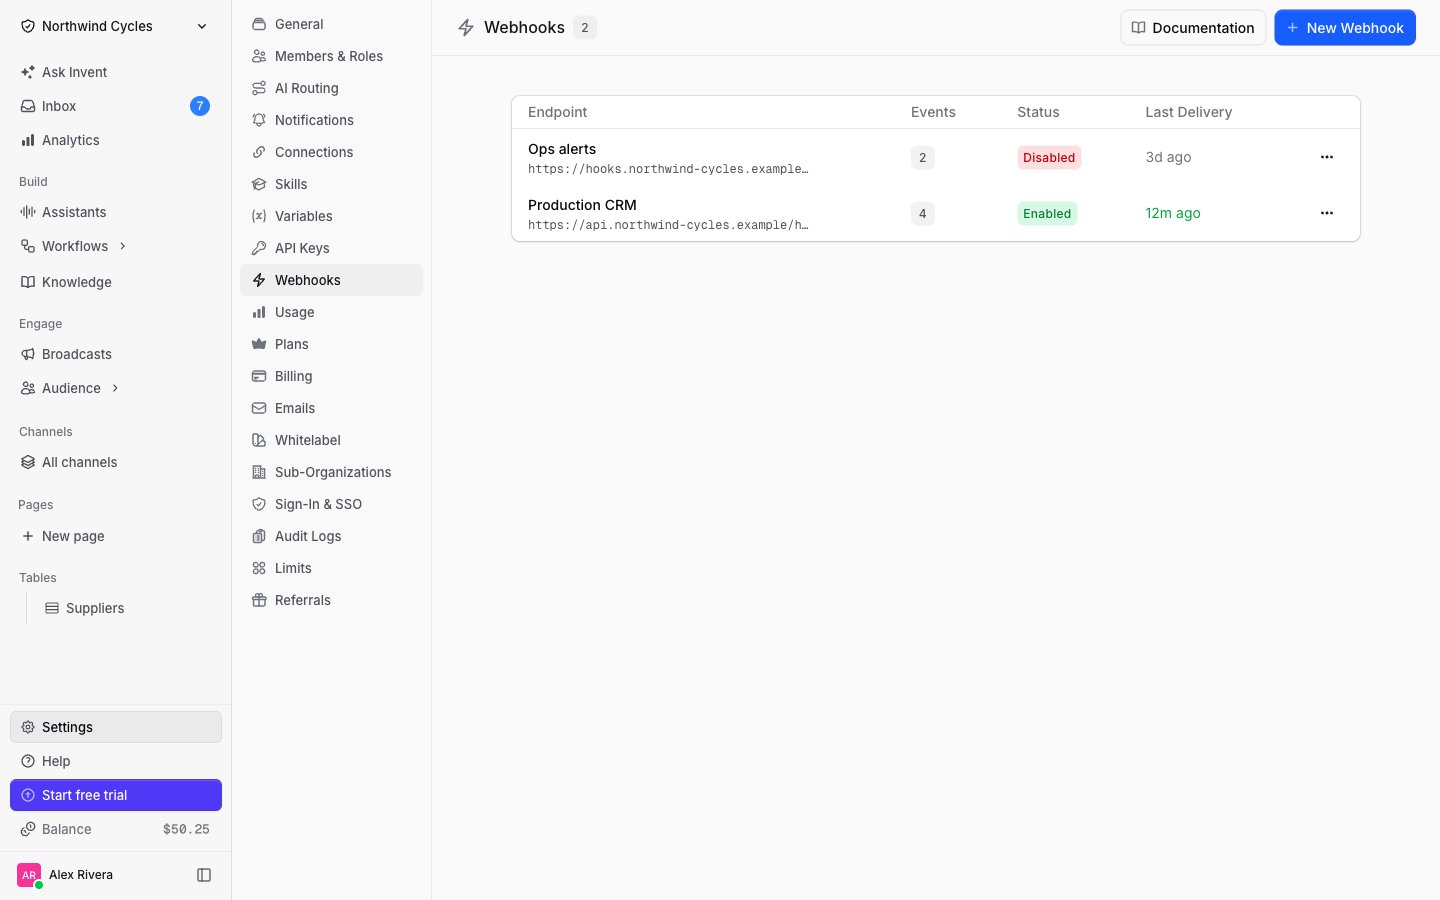1440x900 pixels.
Task: Select the Webhooks settings tab
Action: coord(331,280)
